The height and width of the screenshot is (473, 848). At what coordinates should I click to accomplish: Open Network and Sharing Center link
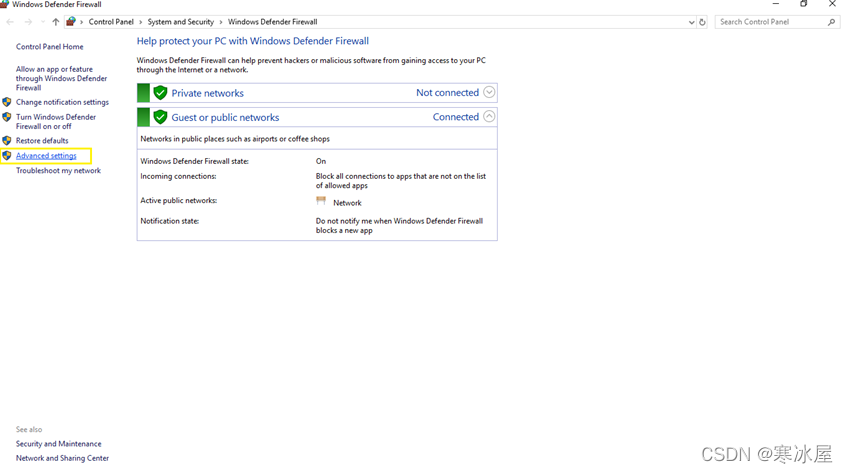click(x=62, y=458)
